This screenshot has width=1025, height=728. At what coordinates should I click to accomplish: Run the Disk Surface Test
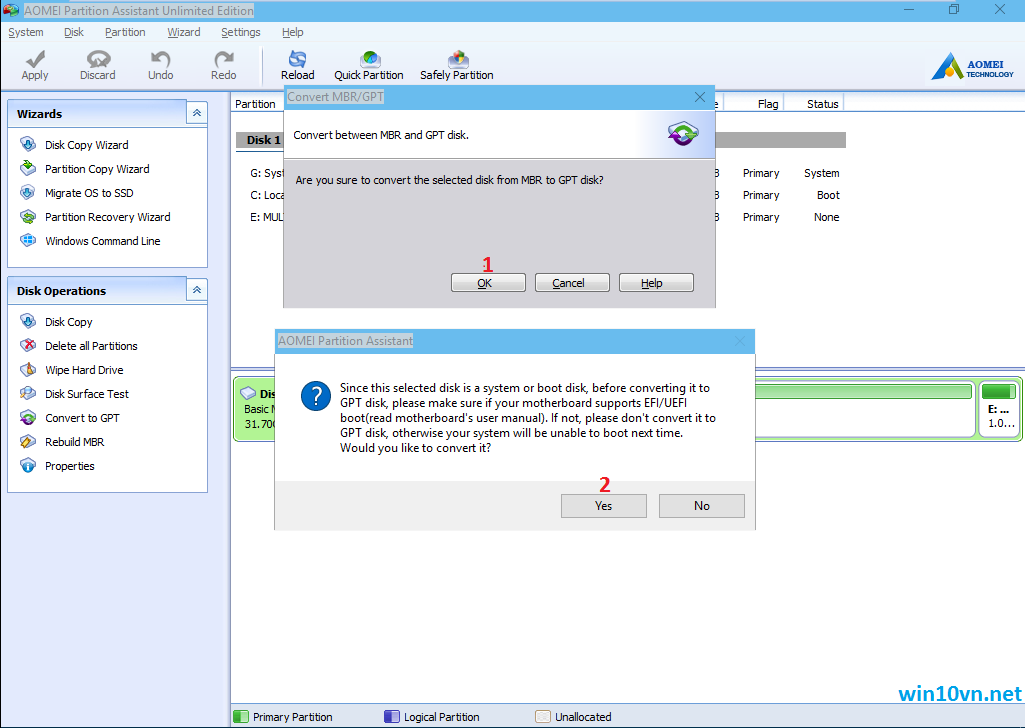coord(86,394)
